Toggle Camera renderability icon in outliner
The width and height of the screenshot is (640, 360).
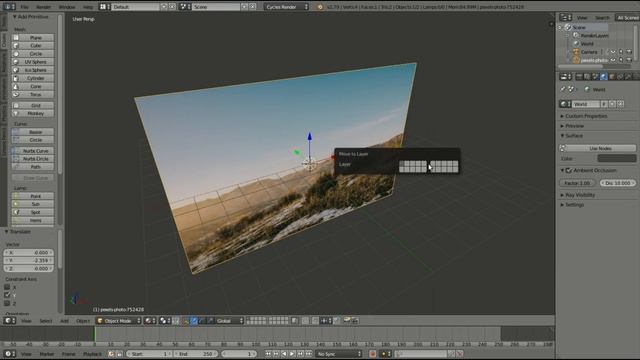coord(629,52)
